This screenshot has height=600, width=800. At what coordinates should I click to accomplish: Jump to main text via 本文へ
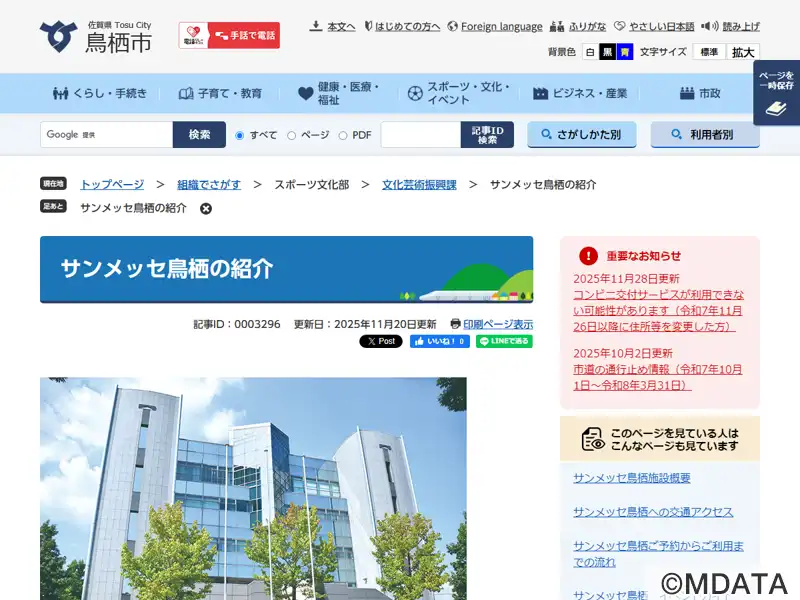pos(341,26)
